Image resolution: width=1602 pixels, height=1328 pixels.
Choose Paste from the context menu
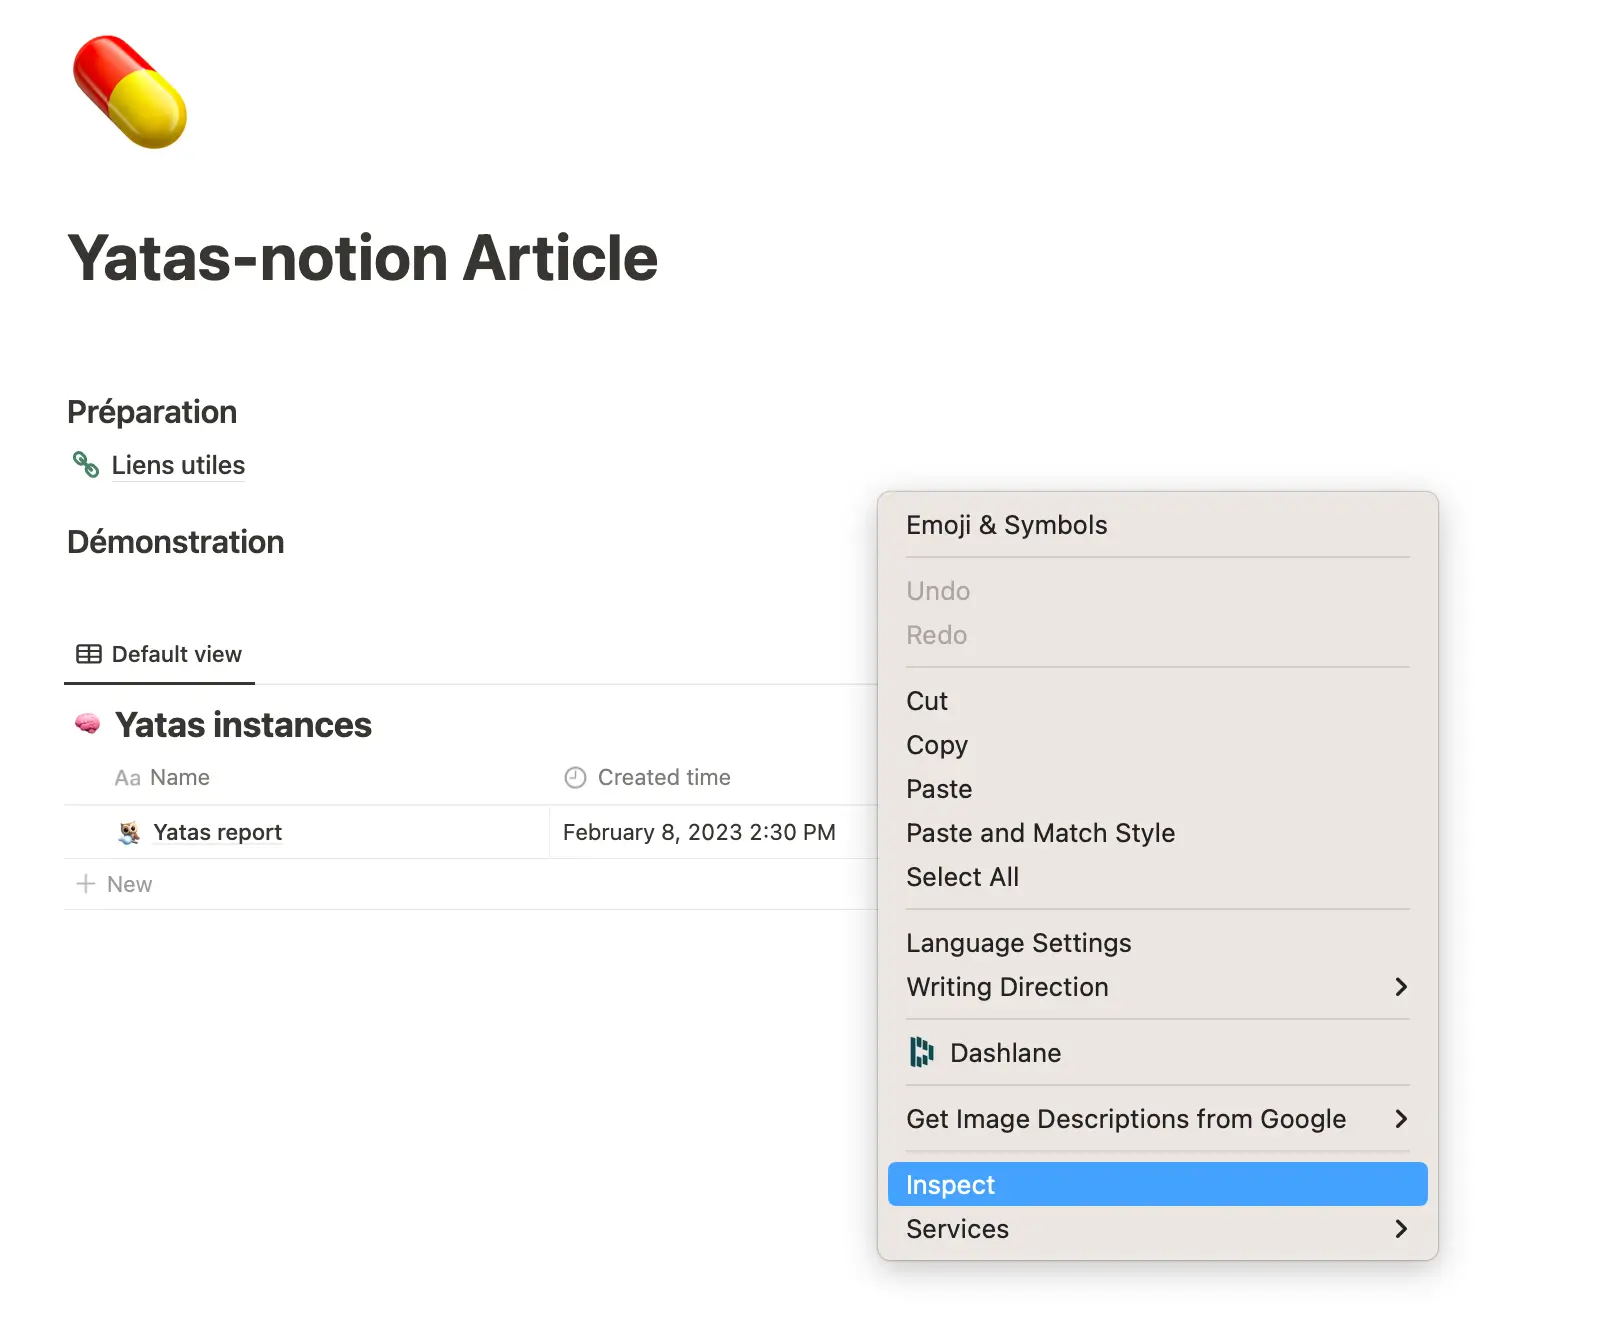(1157, 789)
